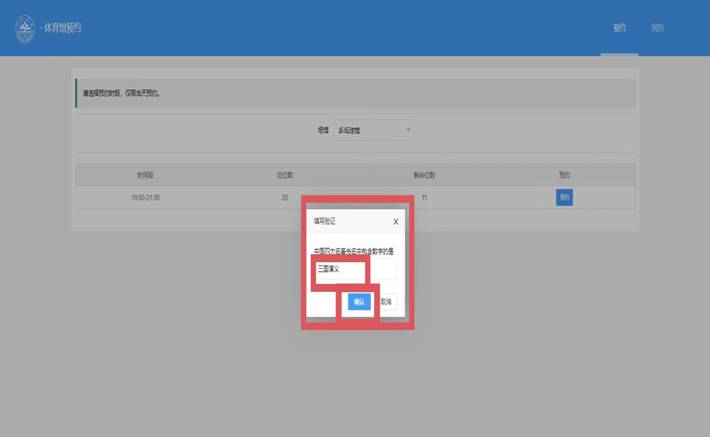Screen dimensions: 710x437
Task: Open the dimmed tab beside 预约 in header
Action: [x=657, y=28]
